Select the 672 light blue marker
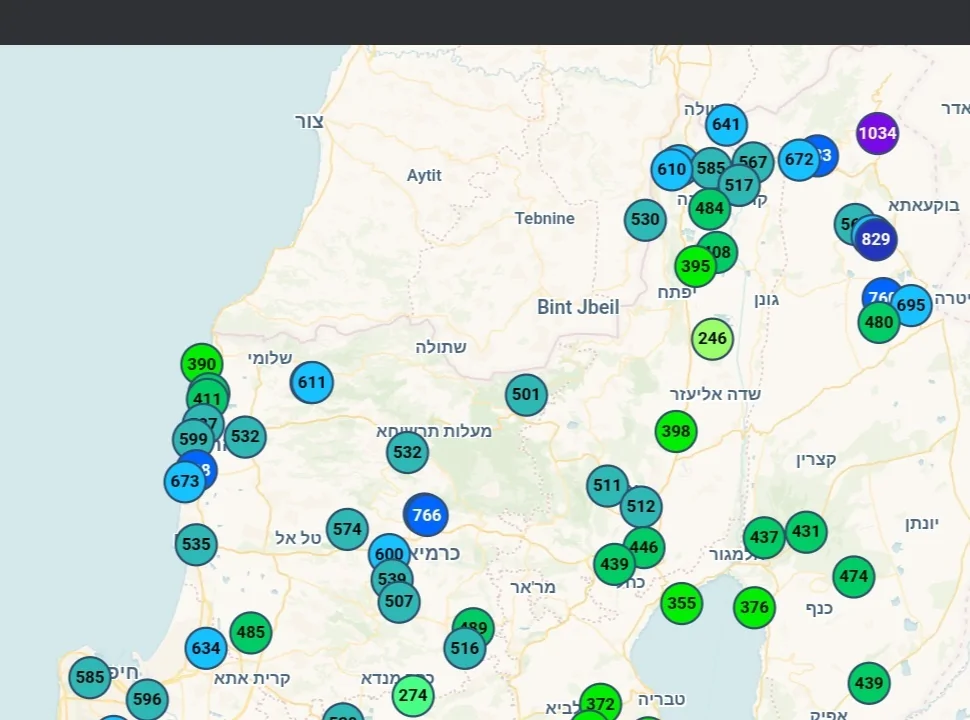Image resolution: width=970 pixels, height=720 pixels. point(798,160)
